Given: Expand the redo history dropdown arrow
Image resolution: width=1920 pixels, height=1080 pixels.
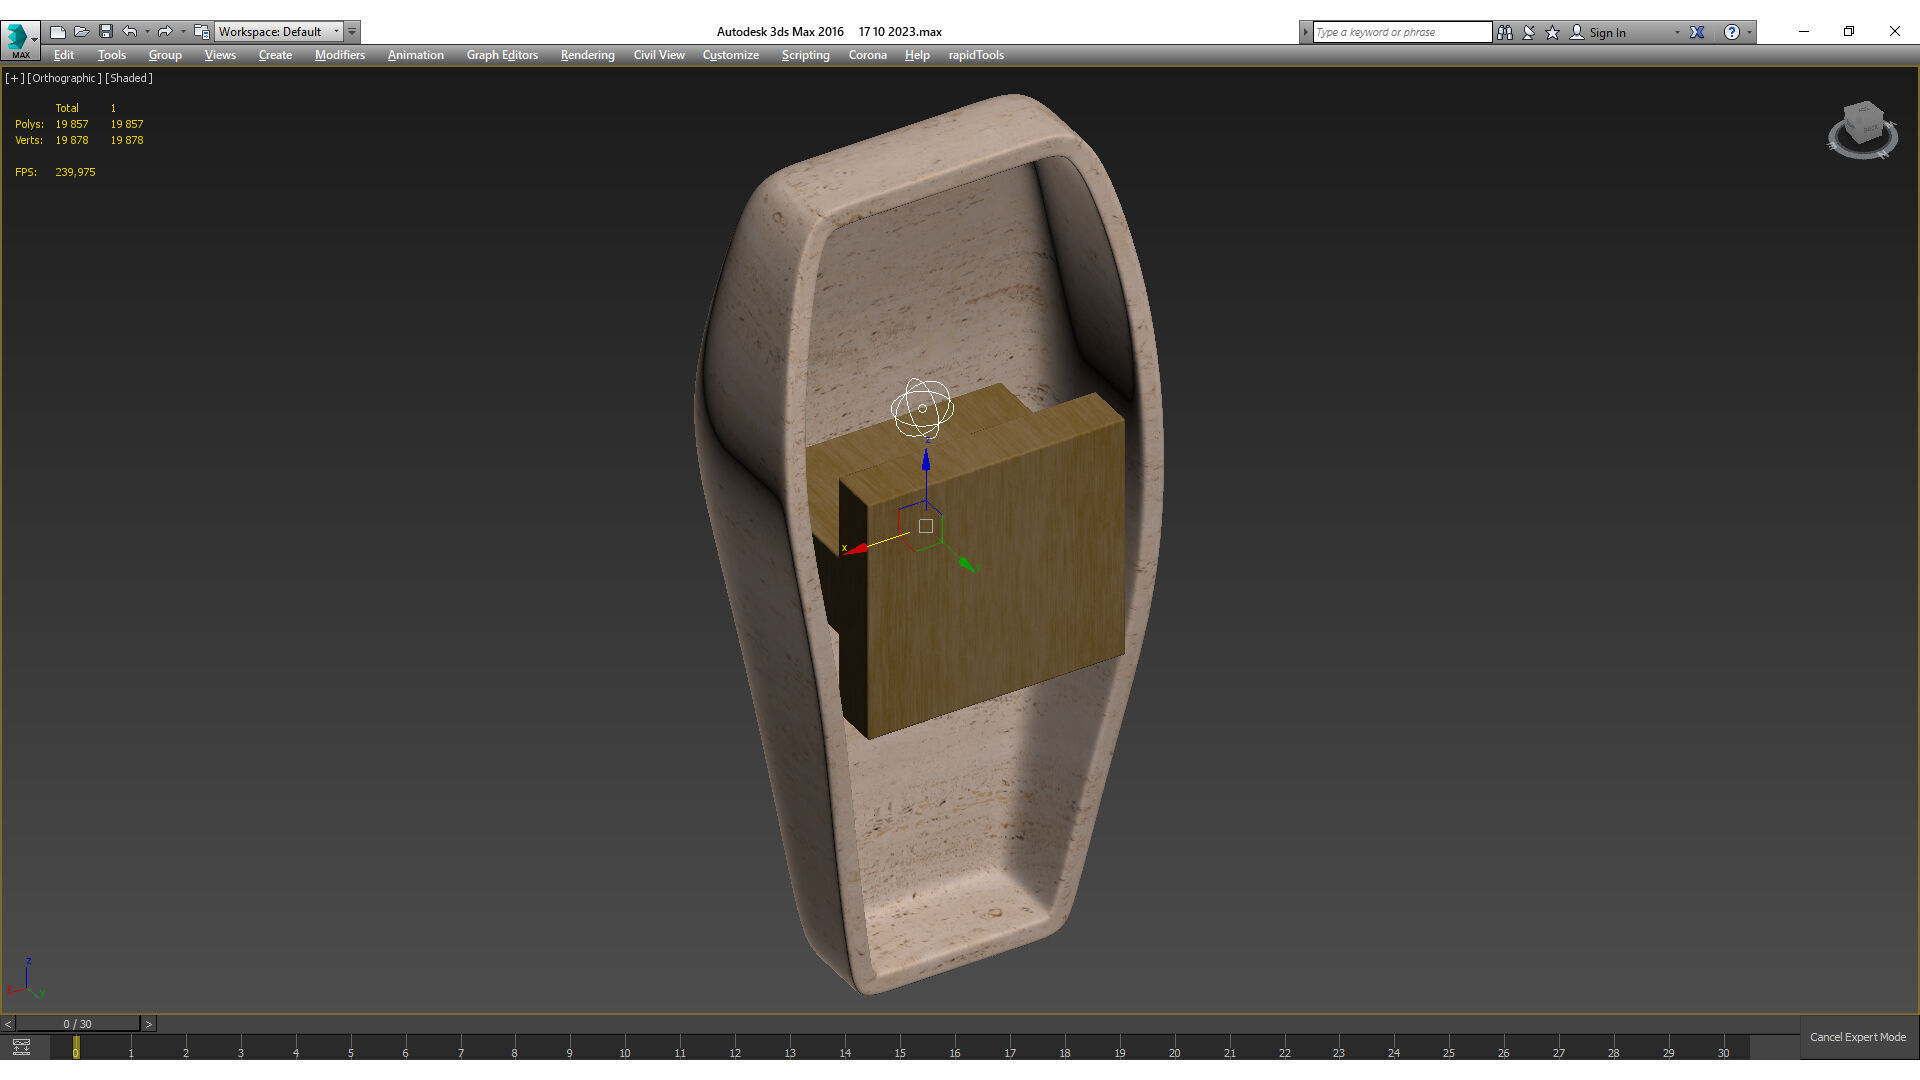Looking at the screenshot, I should point(183,32).
